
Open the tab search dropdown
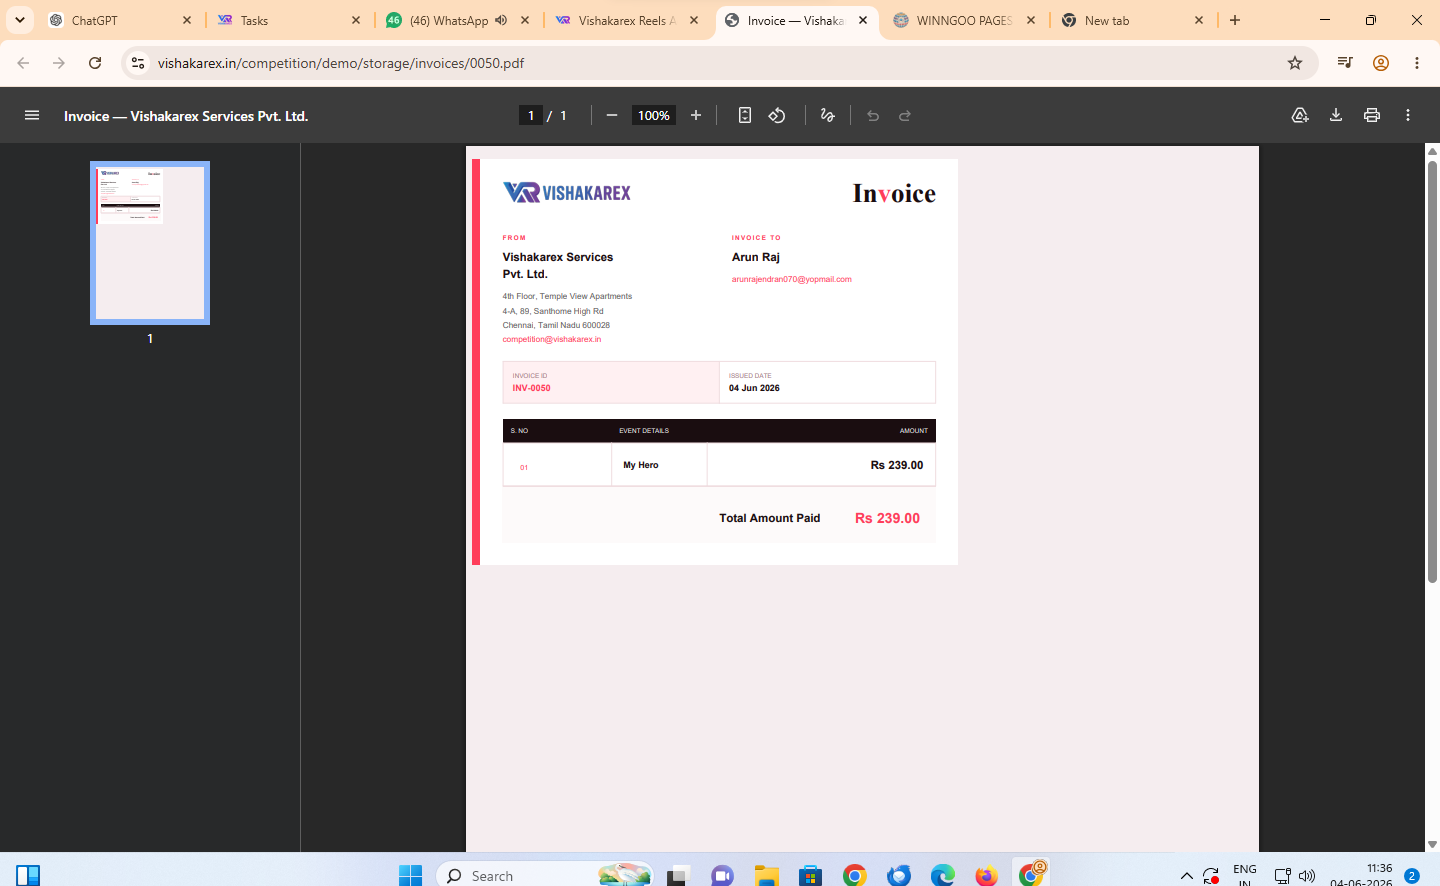tap(20, 20)
